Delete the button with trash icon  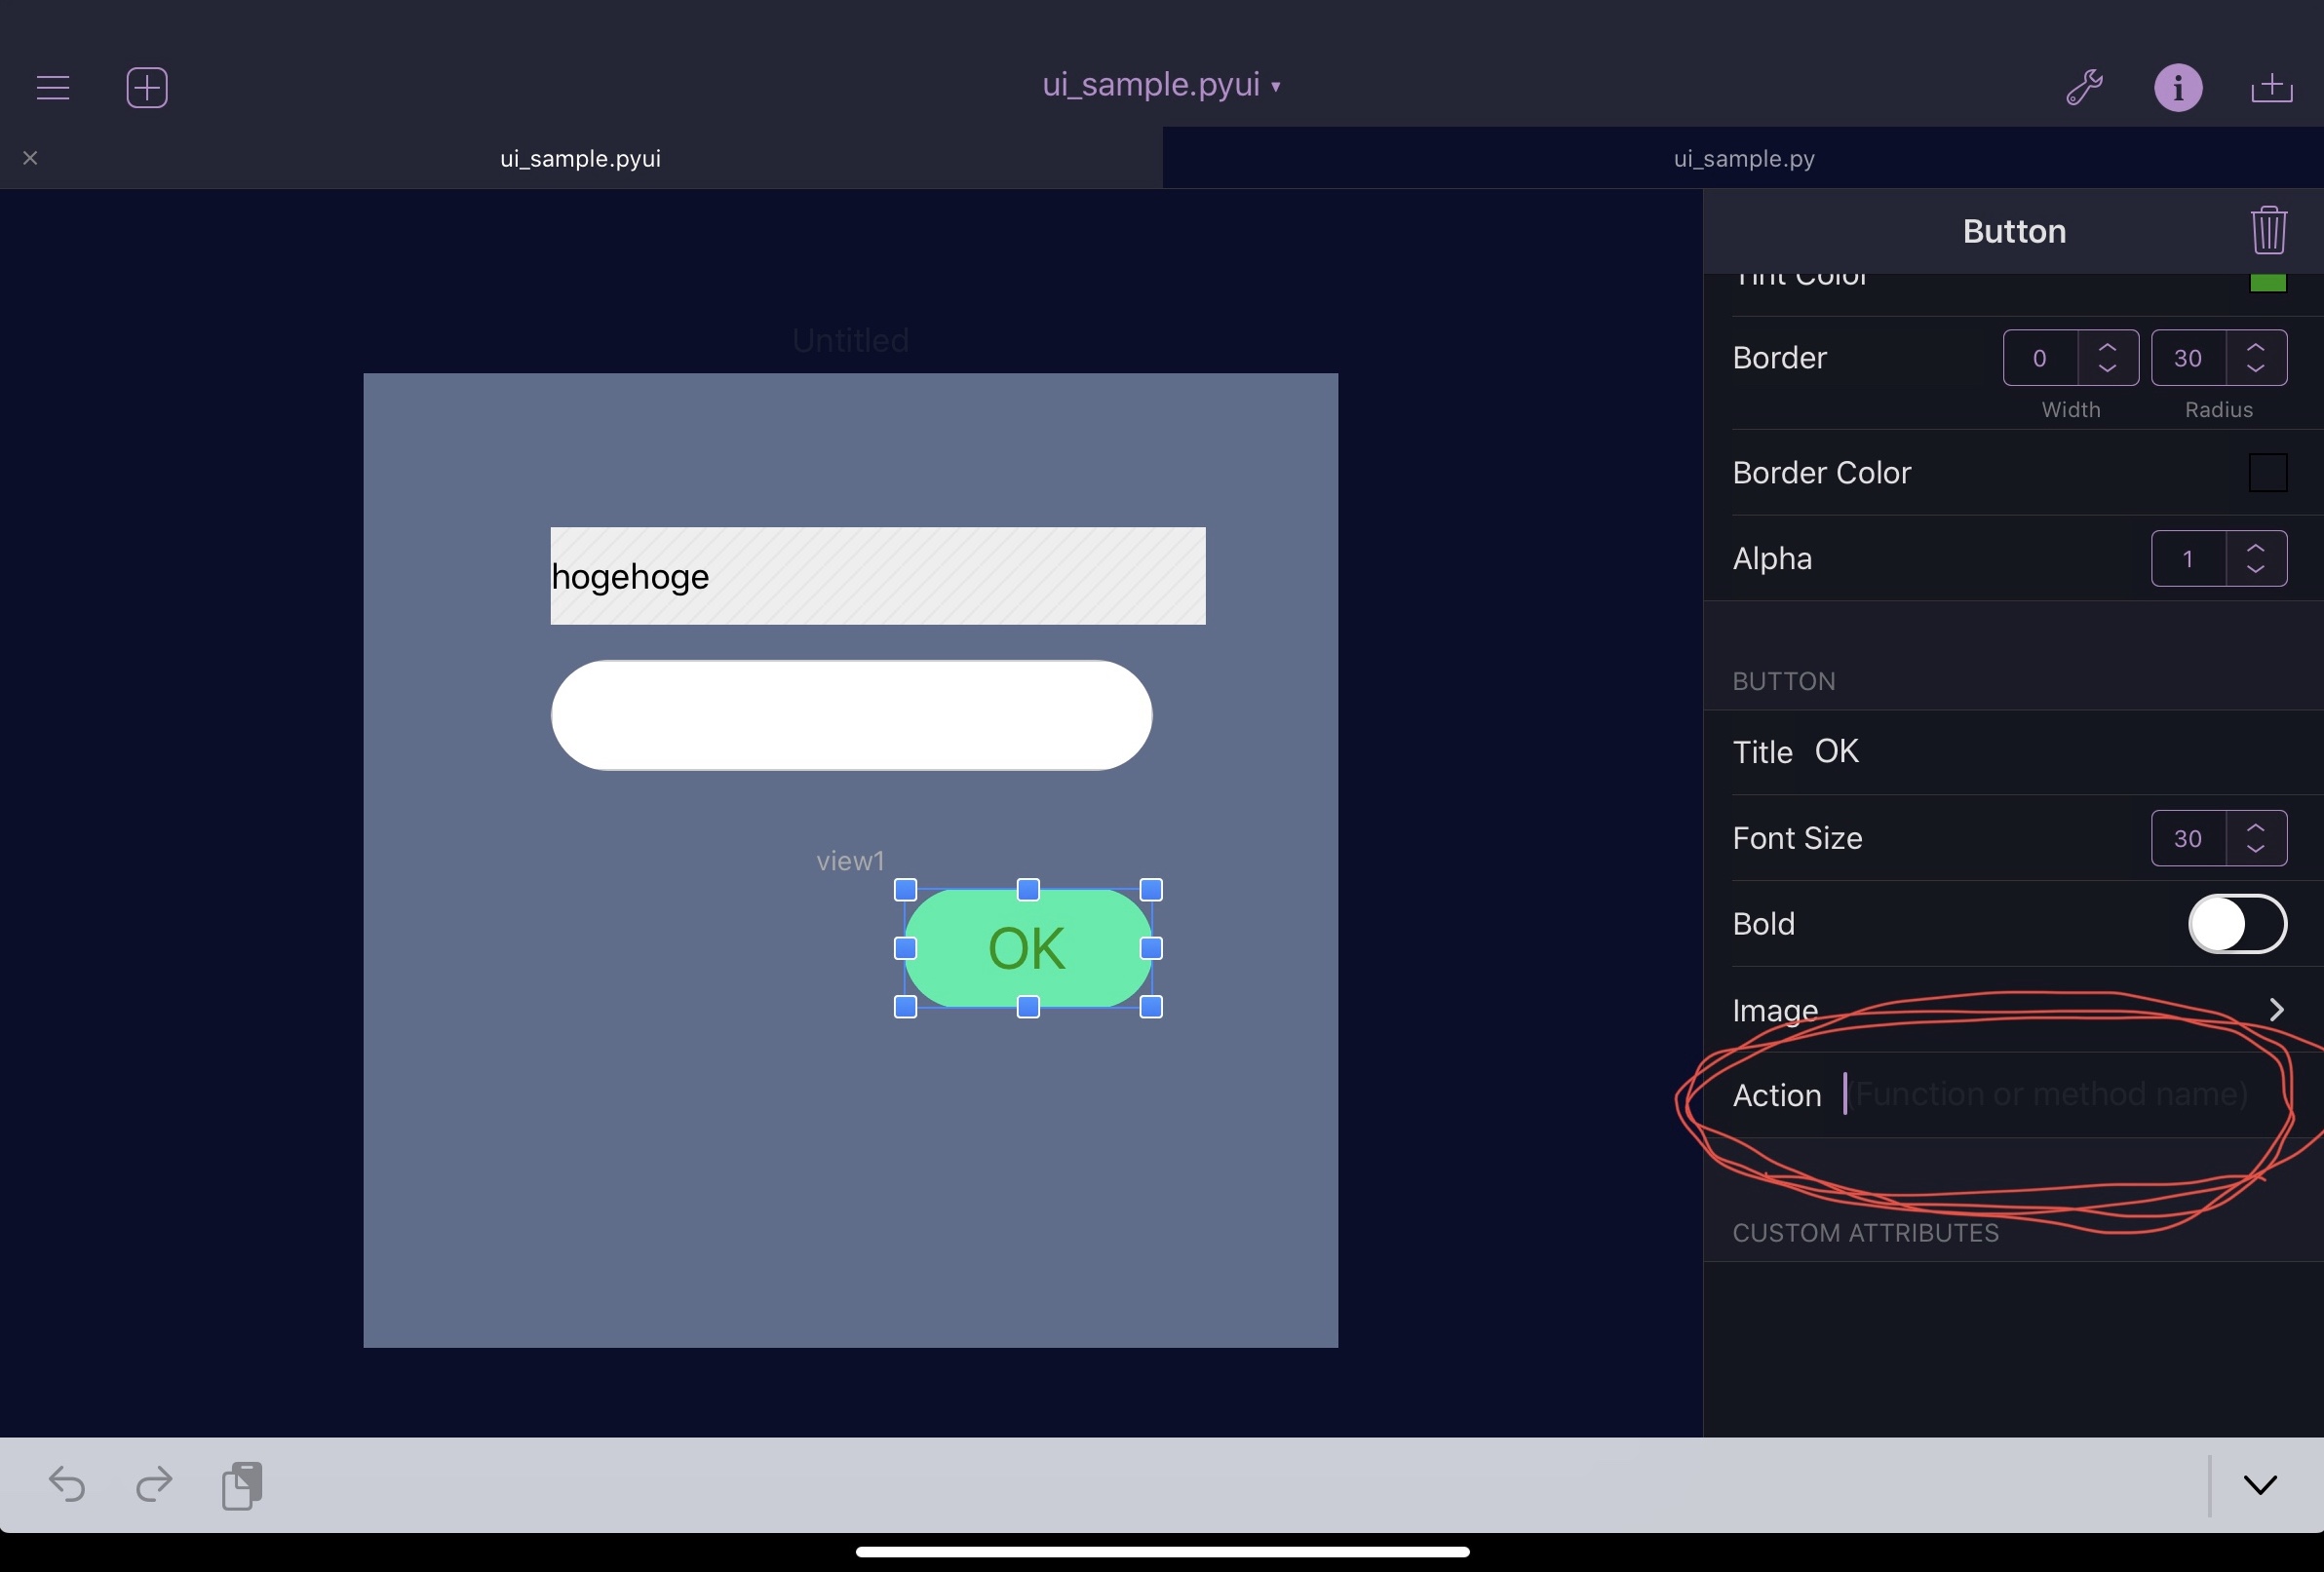[2269, 231]
